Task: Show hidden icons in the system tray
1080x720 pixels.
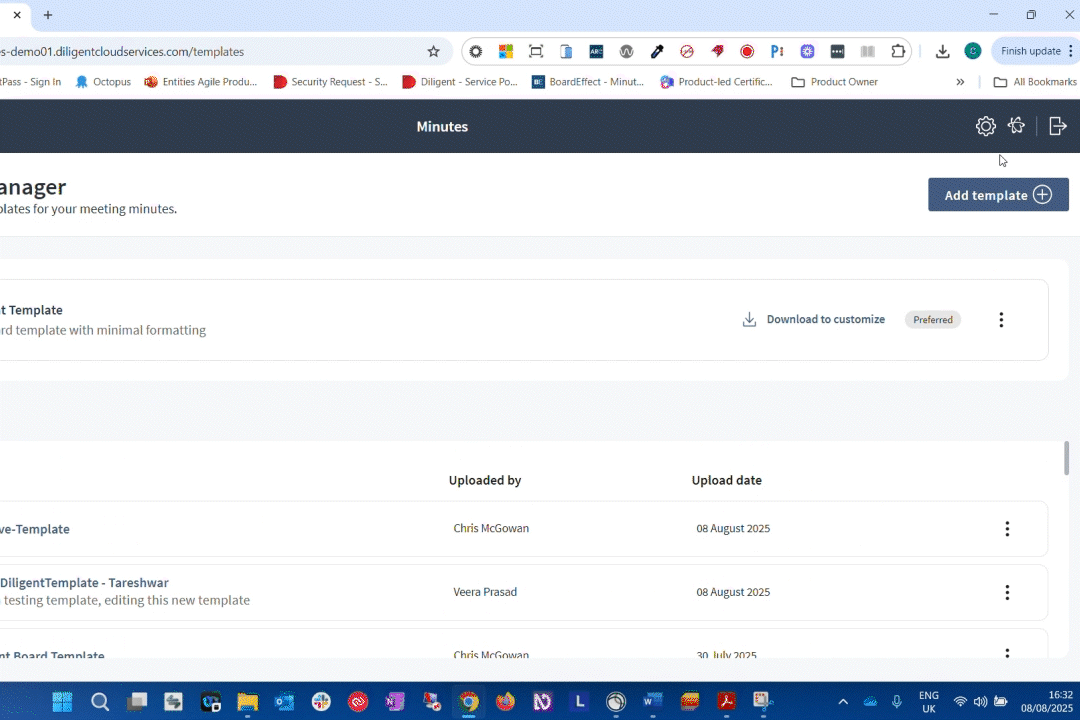Action: tap(843, 701)
